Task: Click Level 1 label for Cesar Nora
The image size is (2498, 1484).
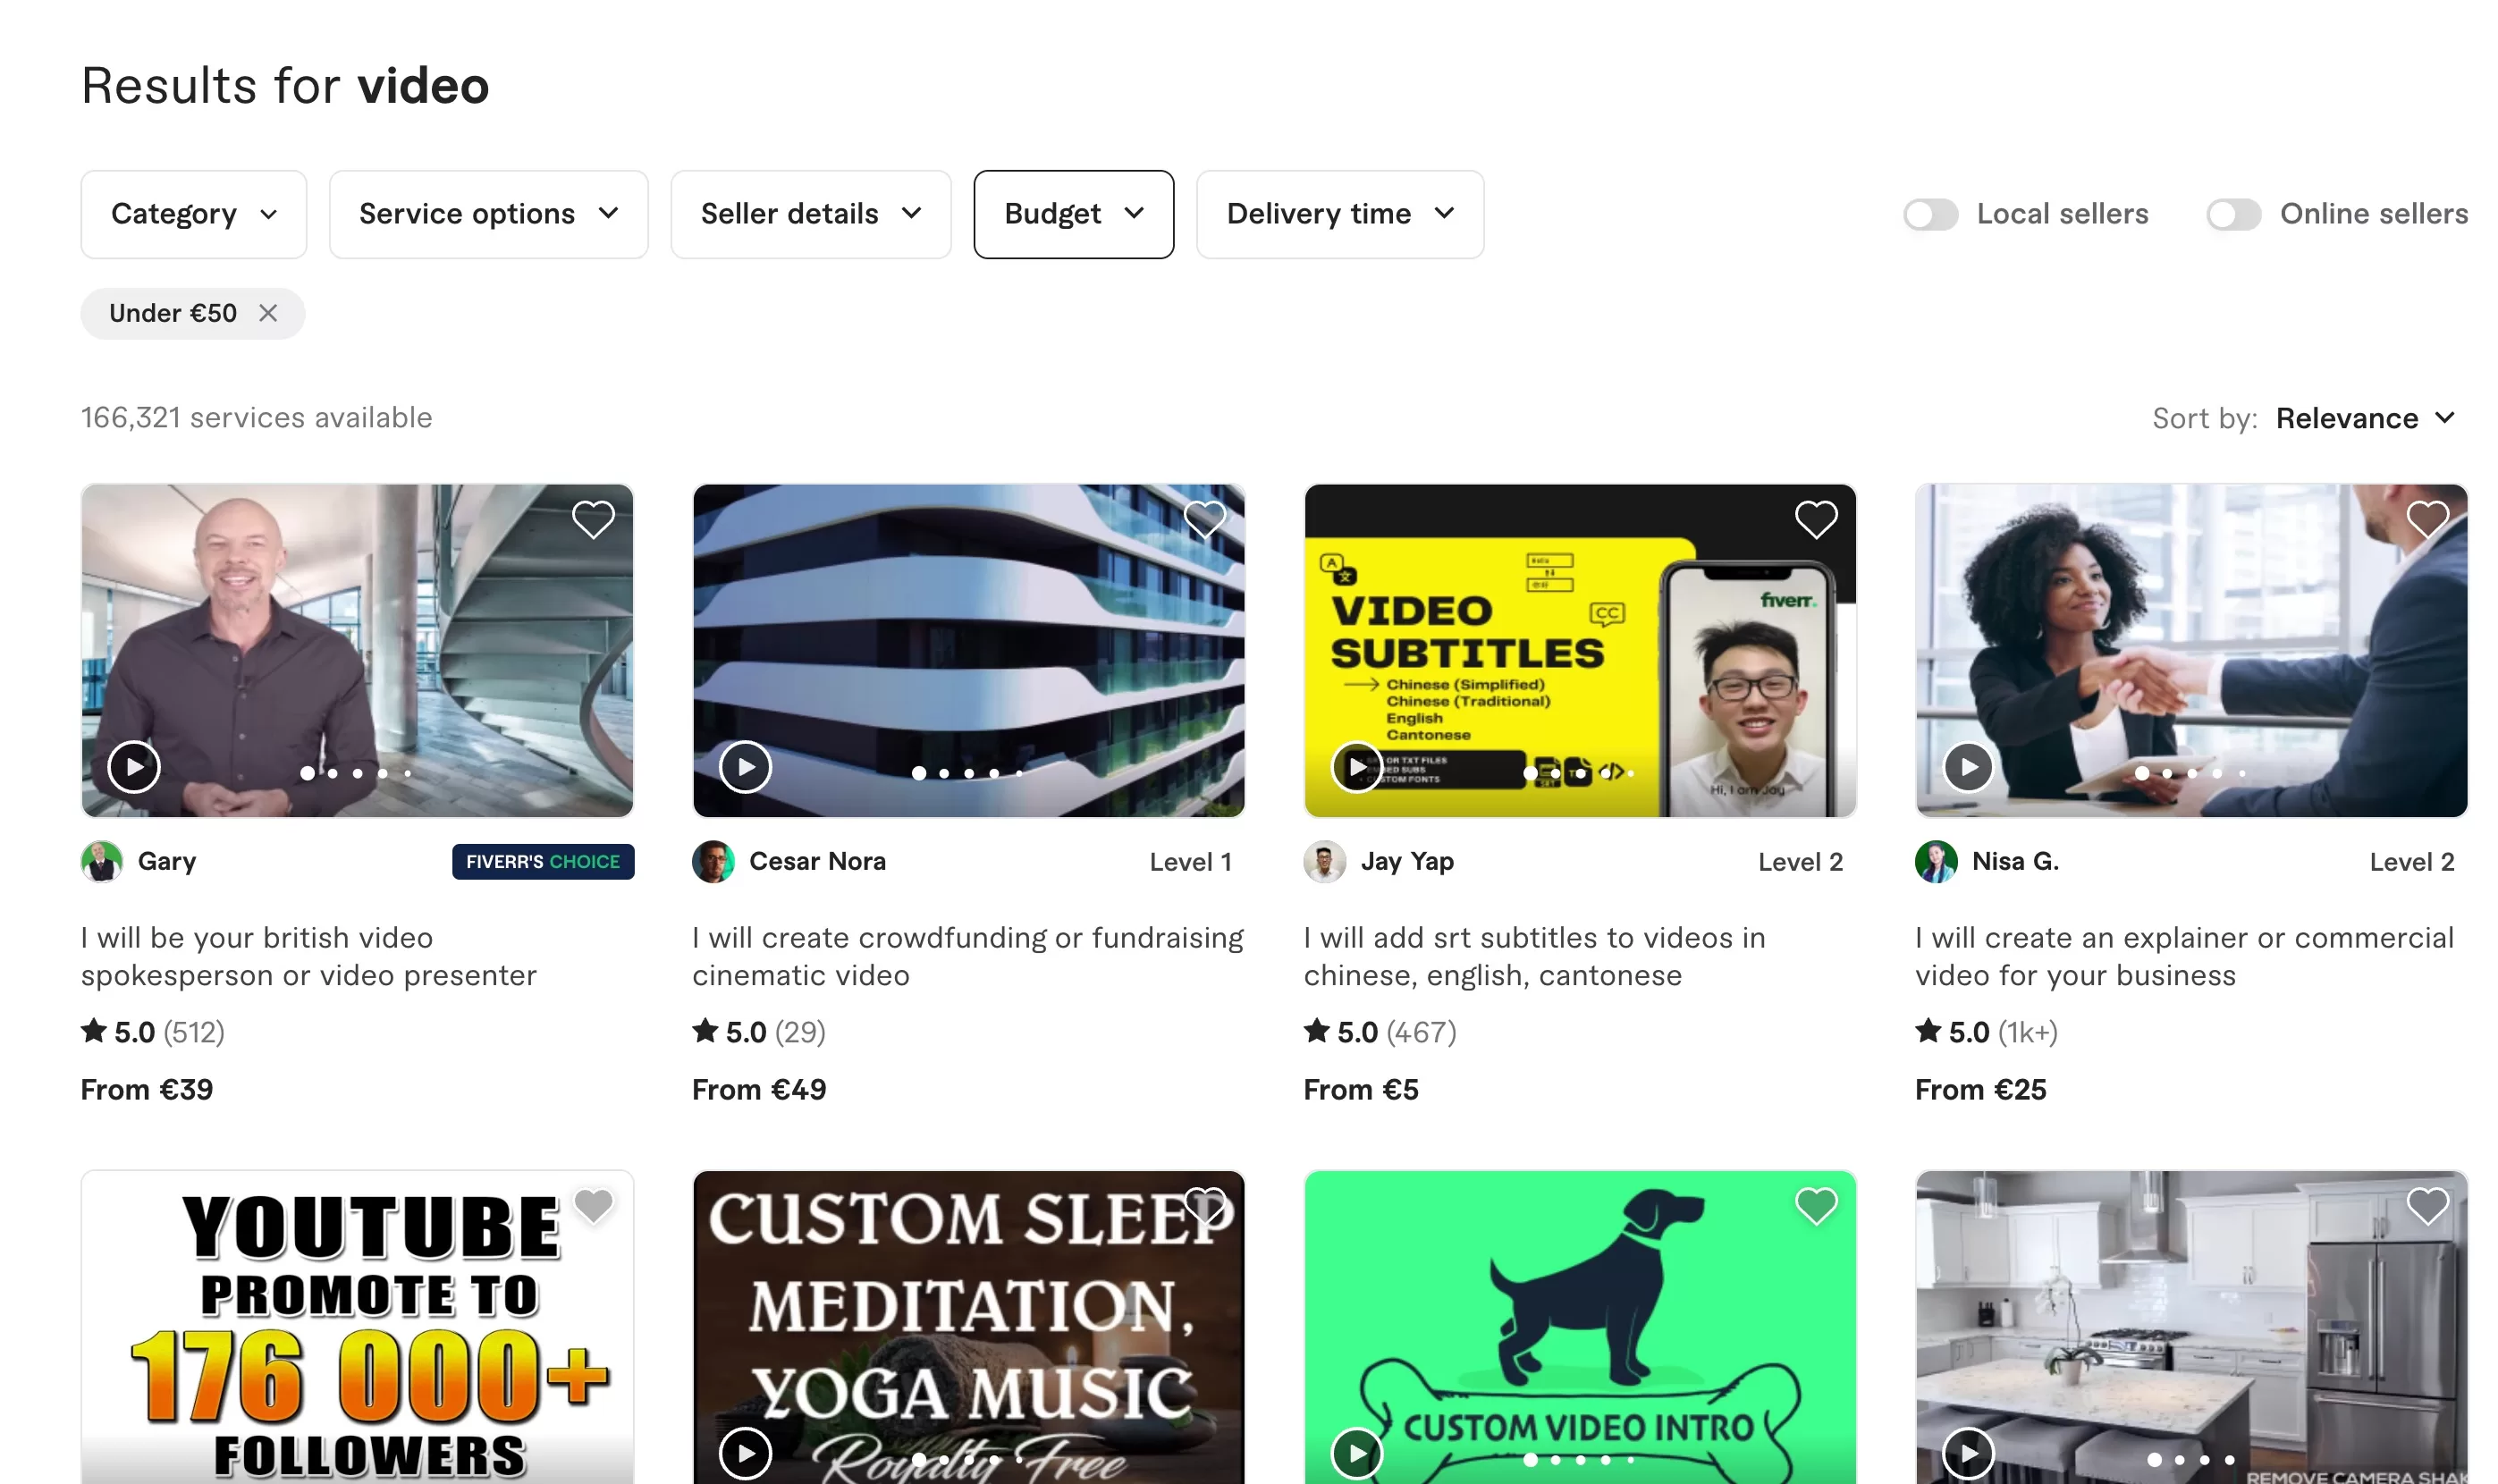Action: pos(1190,862)
